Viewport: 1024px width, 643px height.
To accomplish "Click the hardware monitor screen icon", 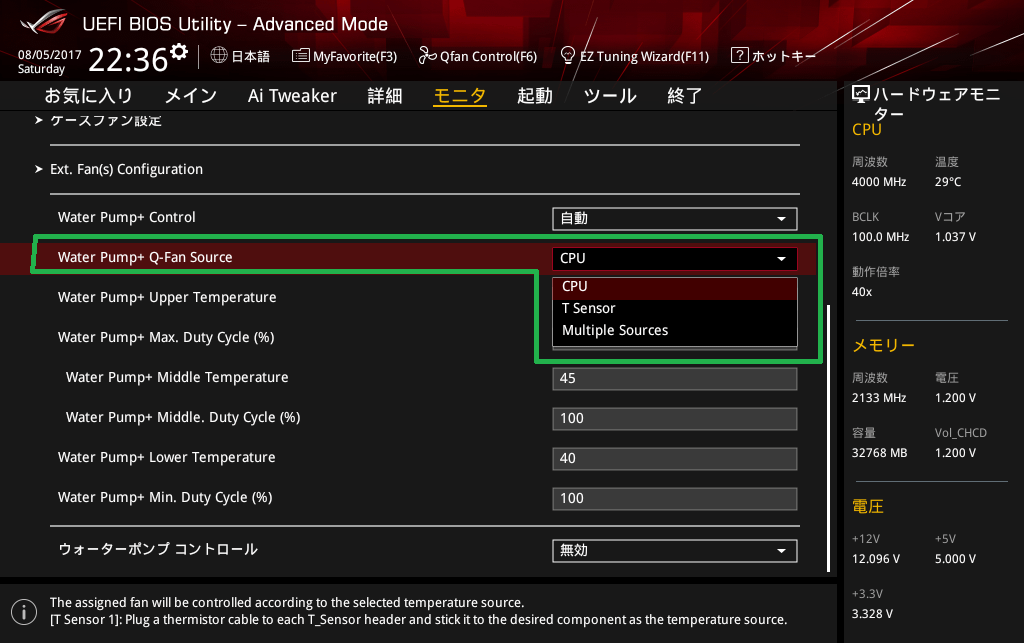I will tap(861, 95).
